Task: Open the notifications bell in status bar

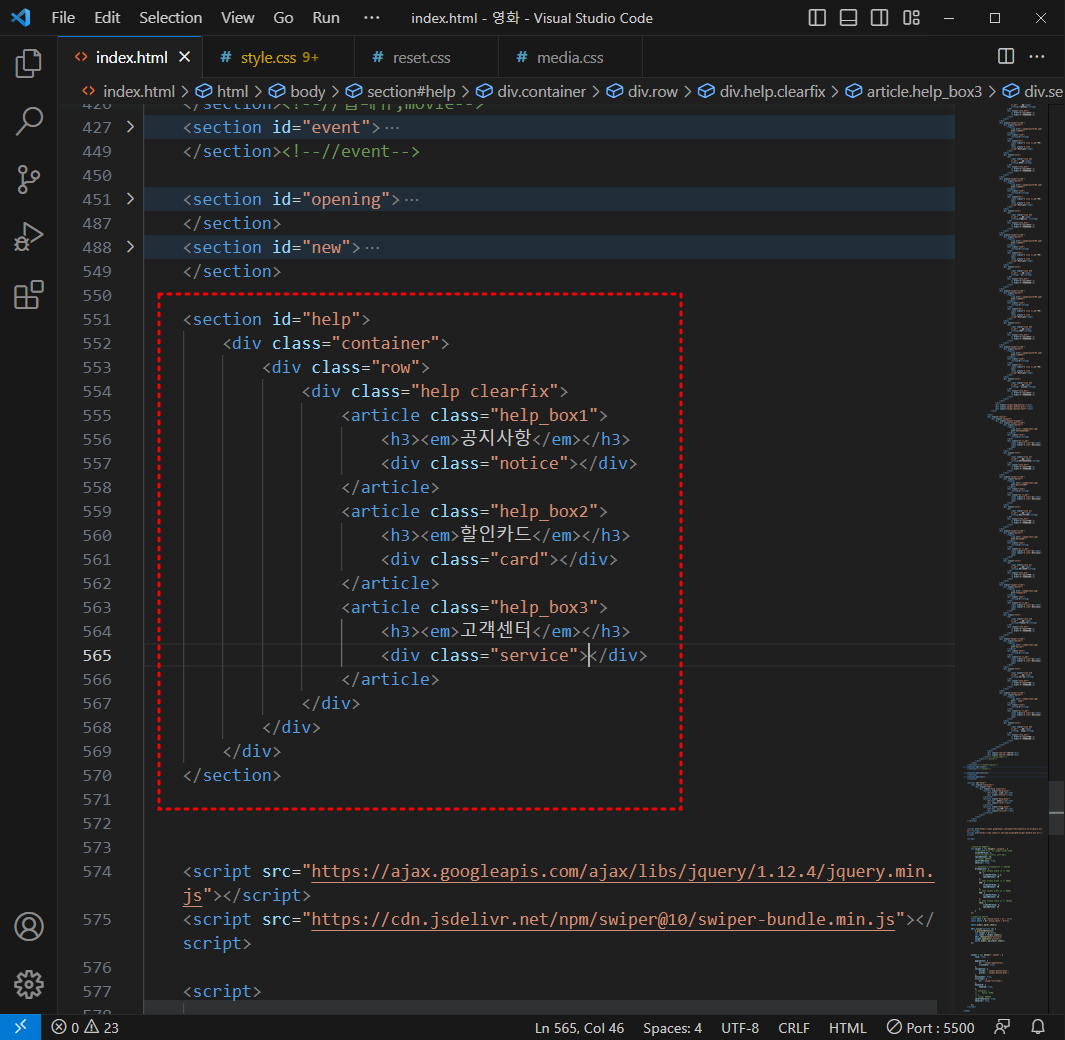Action: click(x=1038, y=1027)
